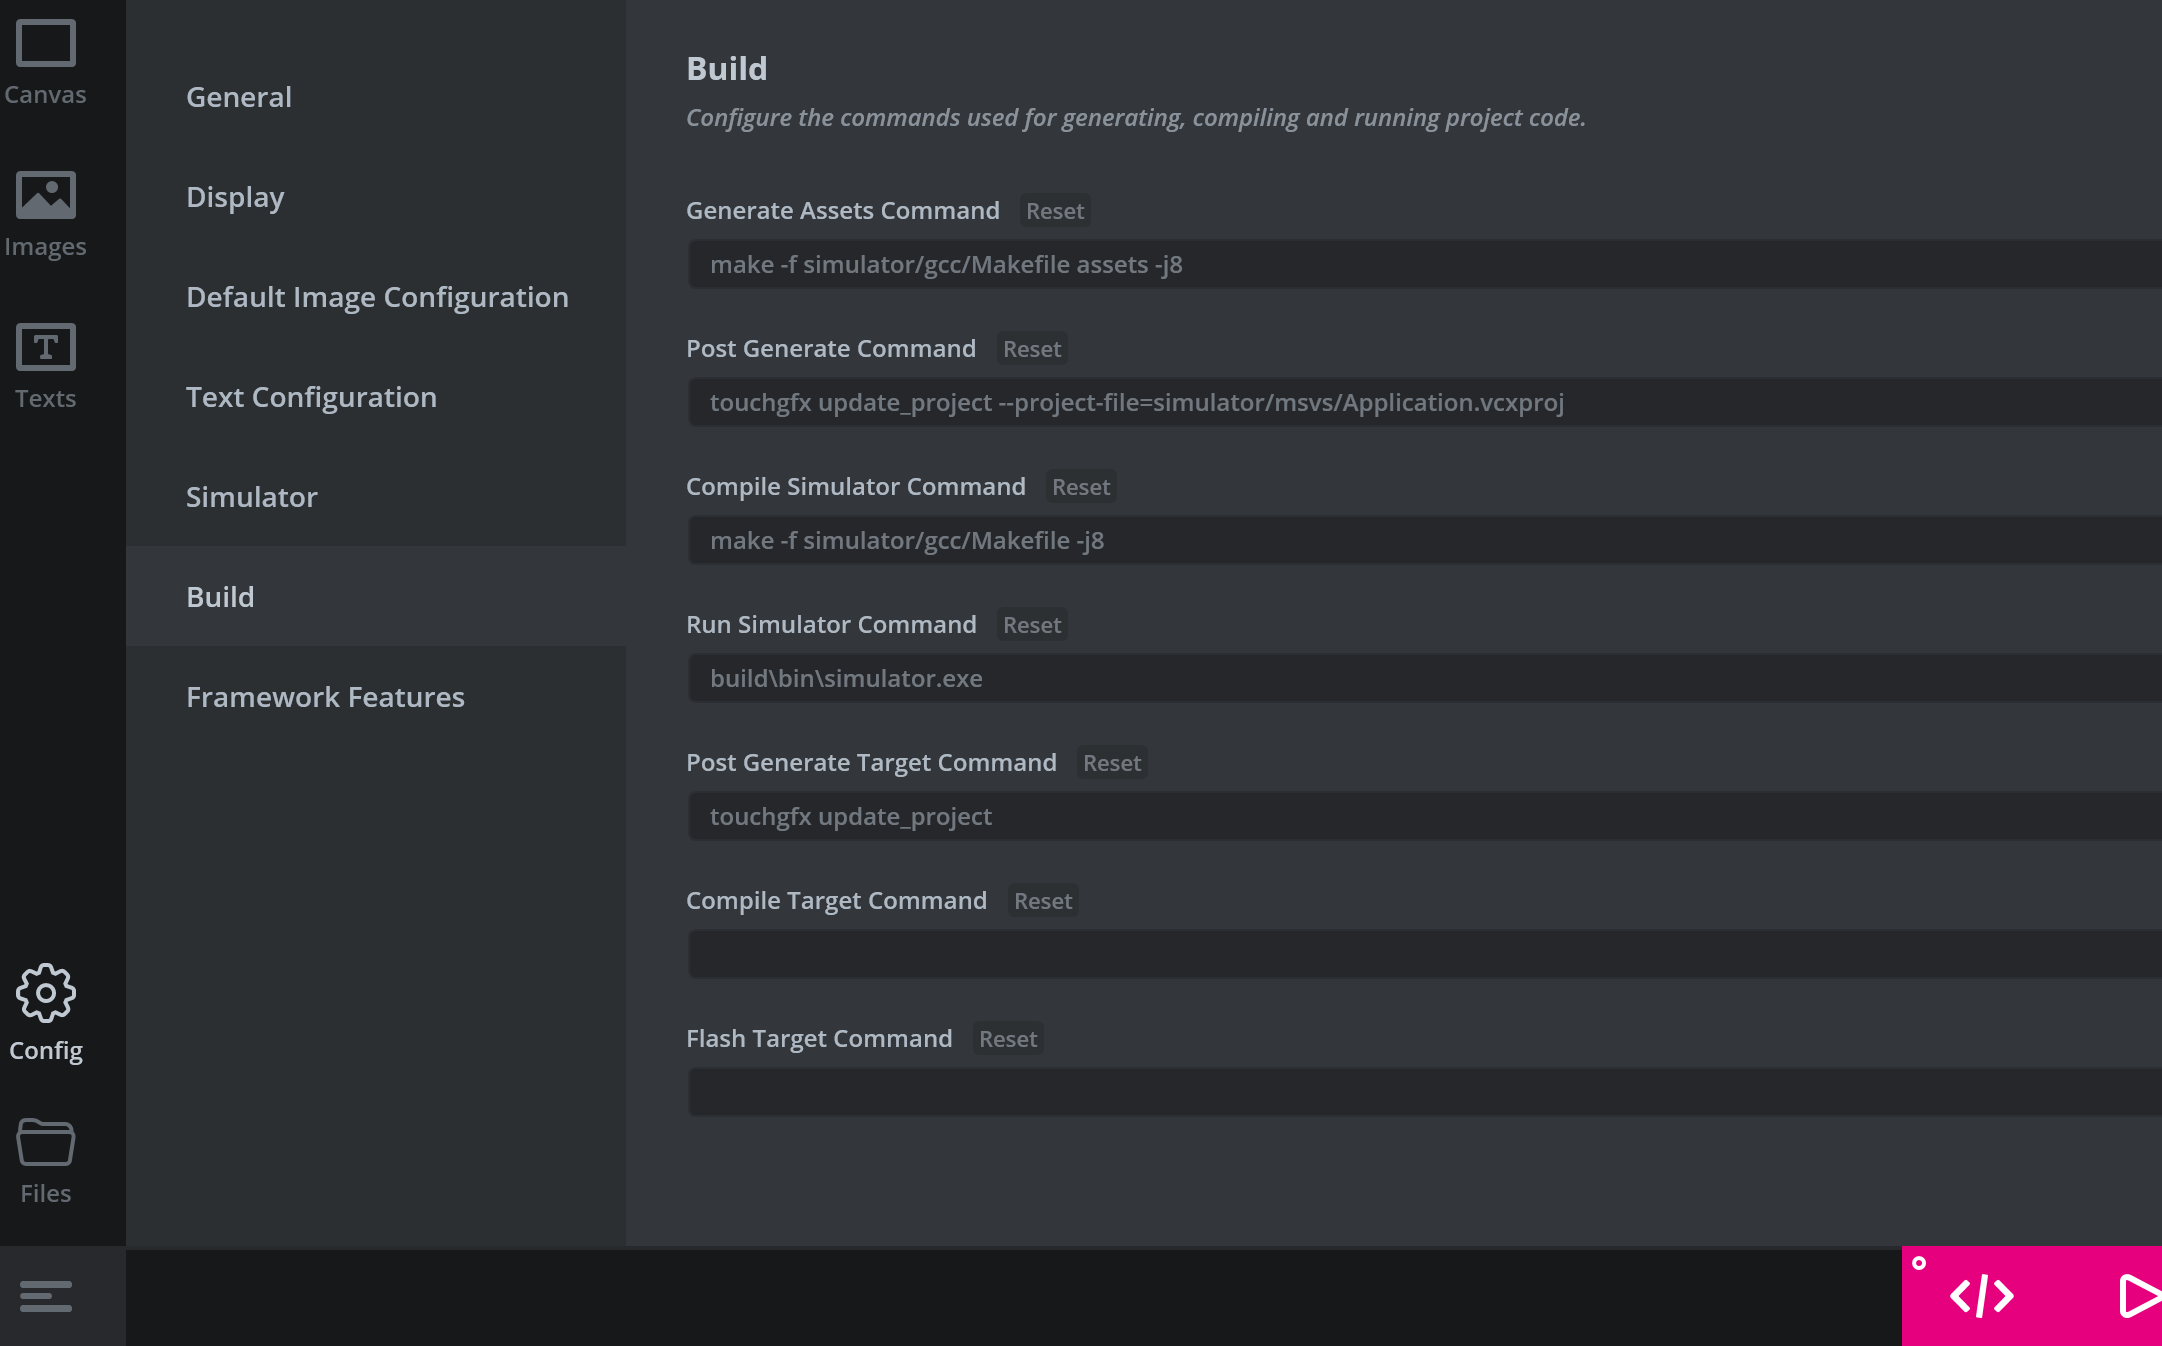Select the General settings tab

click(x=239, y=97)
